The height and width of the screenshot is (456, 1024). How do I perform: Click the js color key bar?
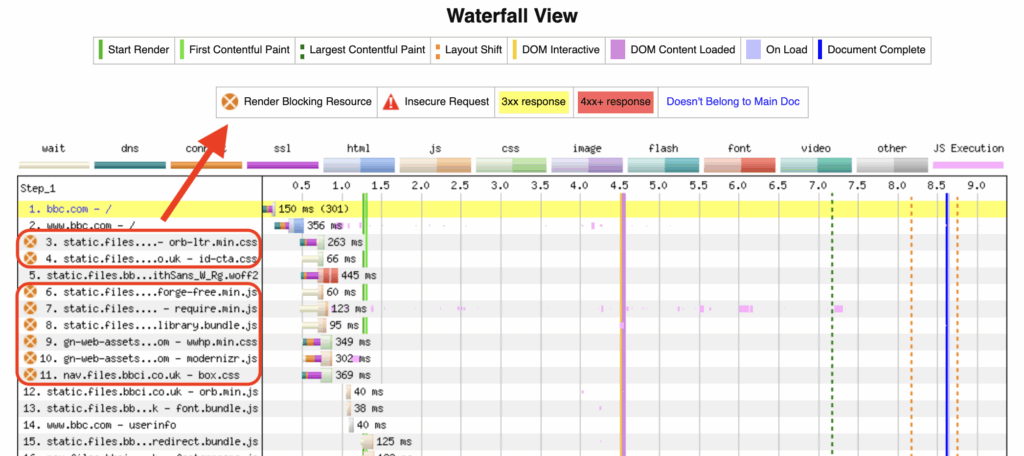(x=435, y=165)
